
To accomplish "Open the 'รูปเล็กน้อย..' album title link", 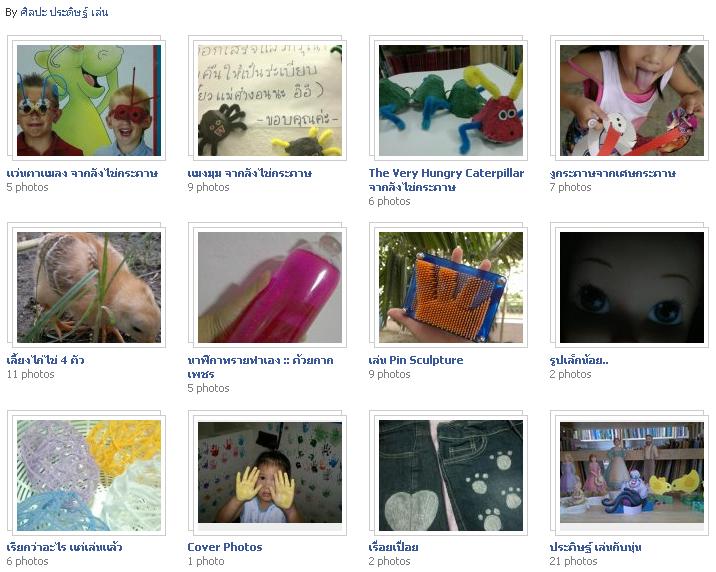I will pos(579,360).
